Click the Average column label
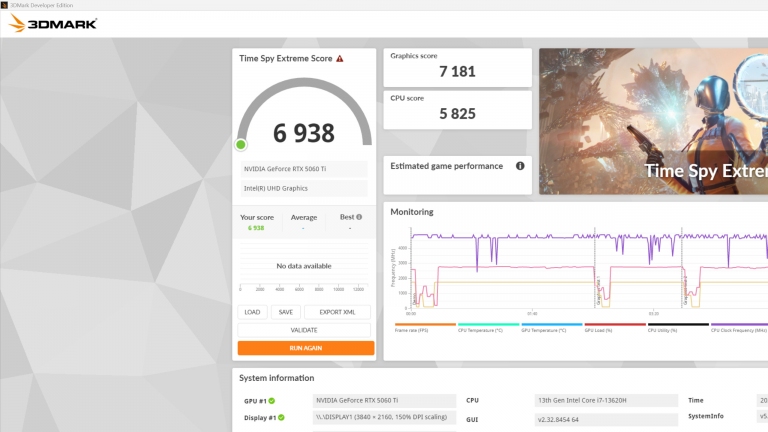The height and width of the screenshot is (432, 768). 304,217
